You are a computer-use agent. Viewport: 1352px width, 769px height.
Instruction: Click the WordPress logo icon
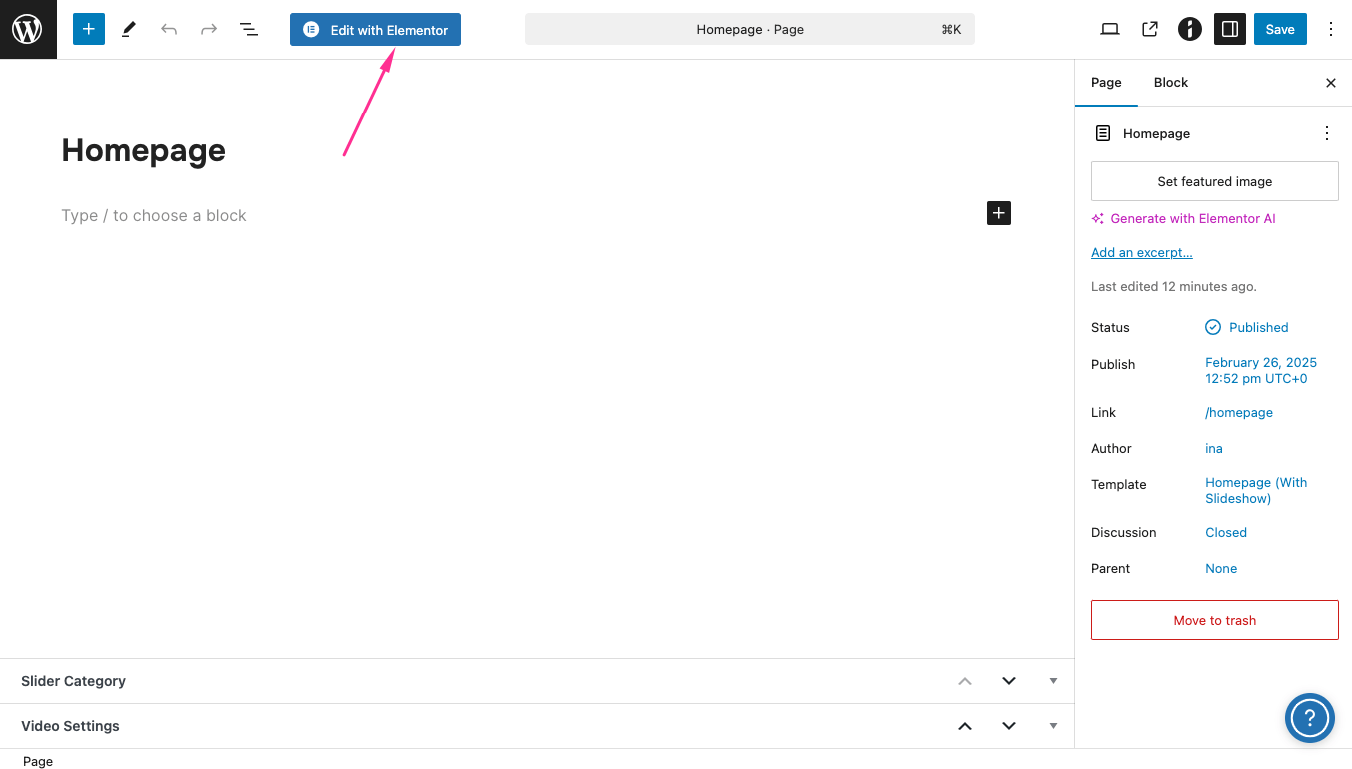pos(28,30)
